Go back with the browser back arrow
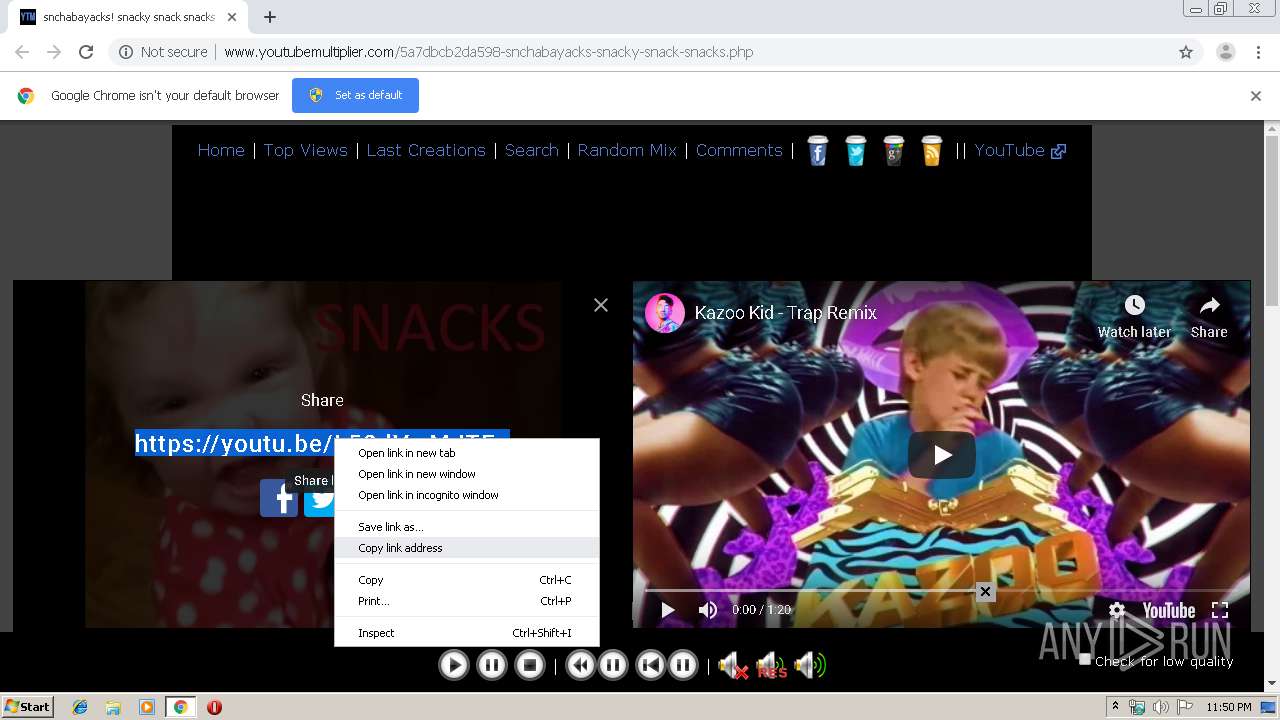The height and width of the screenshot is (720, 1280). [22, 52]
